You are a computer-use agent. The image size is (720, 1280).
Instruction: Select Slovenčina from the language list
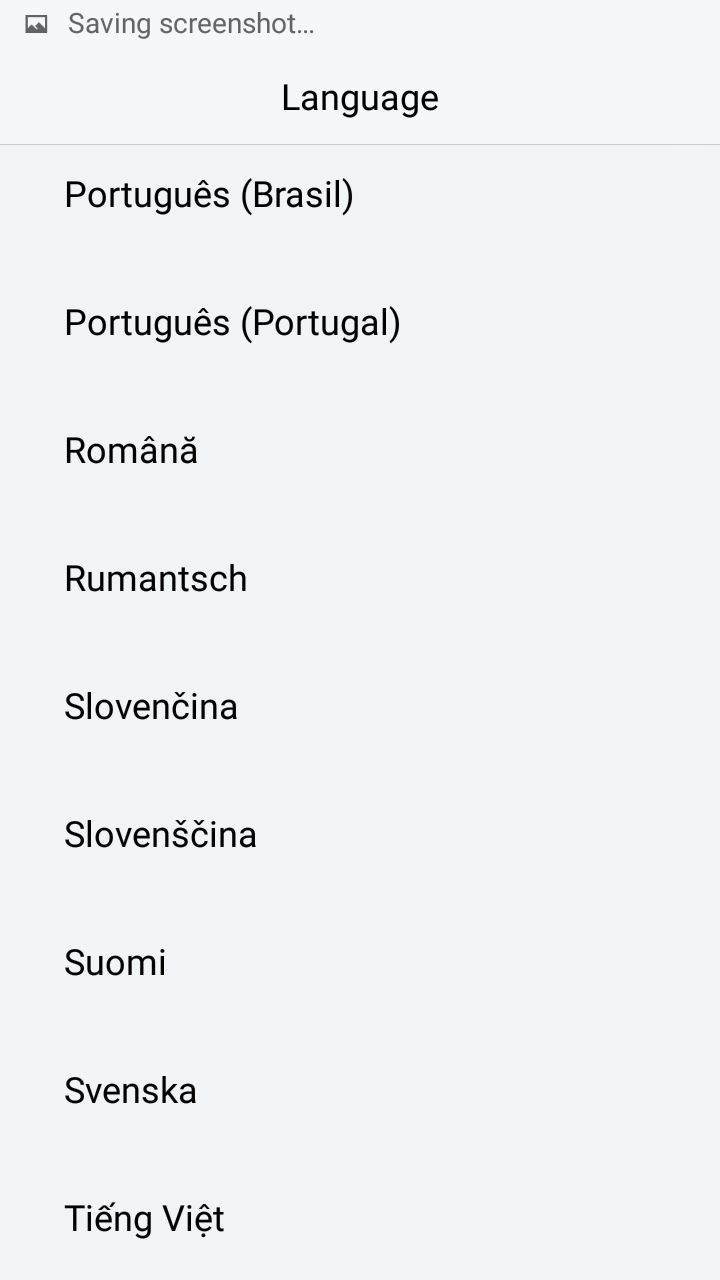(360, 707)
